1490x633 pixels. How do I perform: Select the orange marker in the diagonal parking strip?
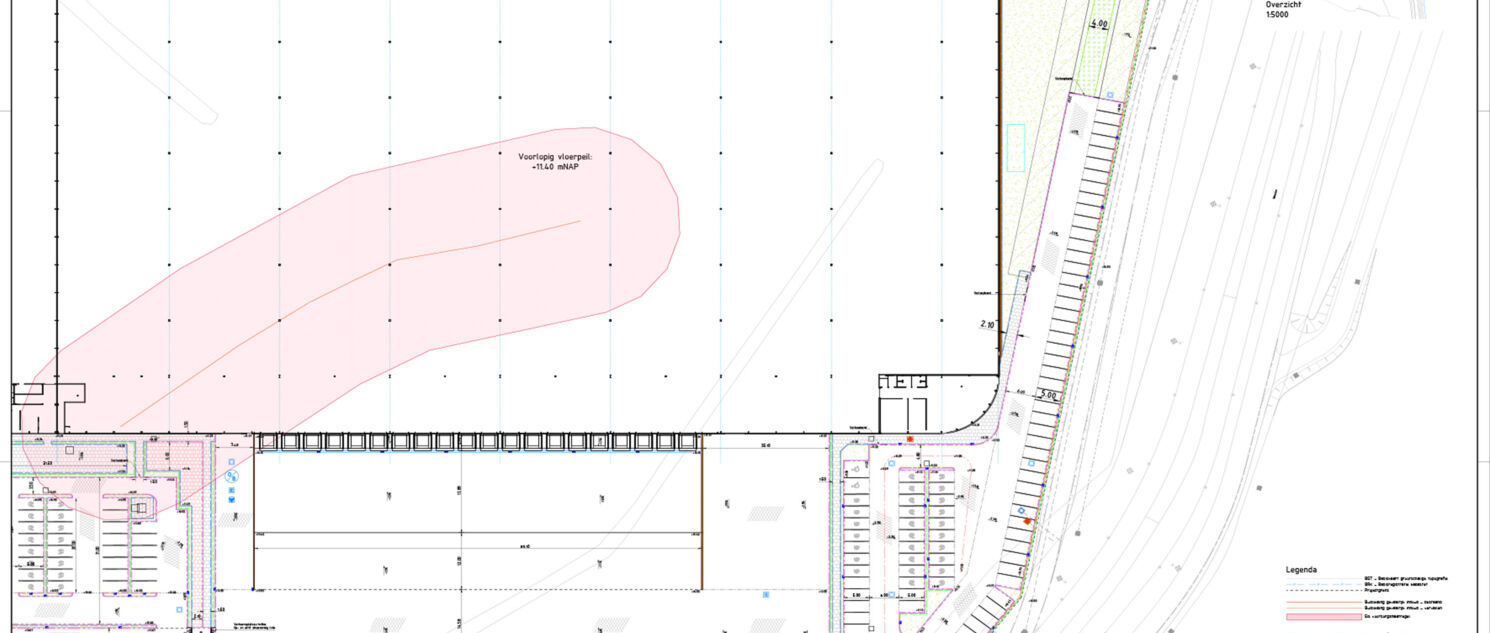[1027, 521]
